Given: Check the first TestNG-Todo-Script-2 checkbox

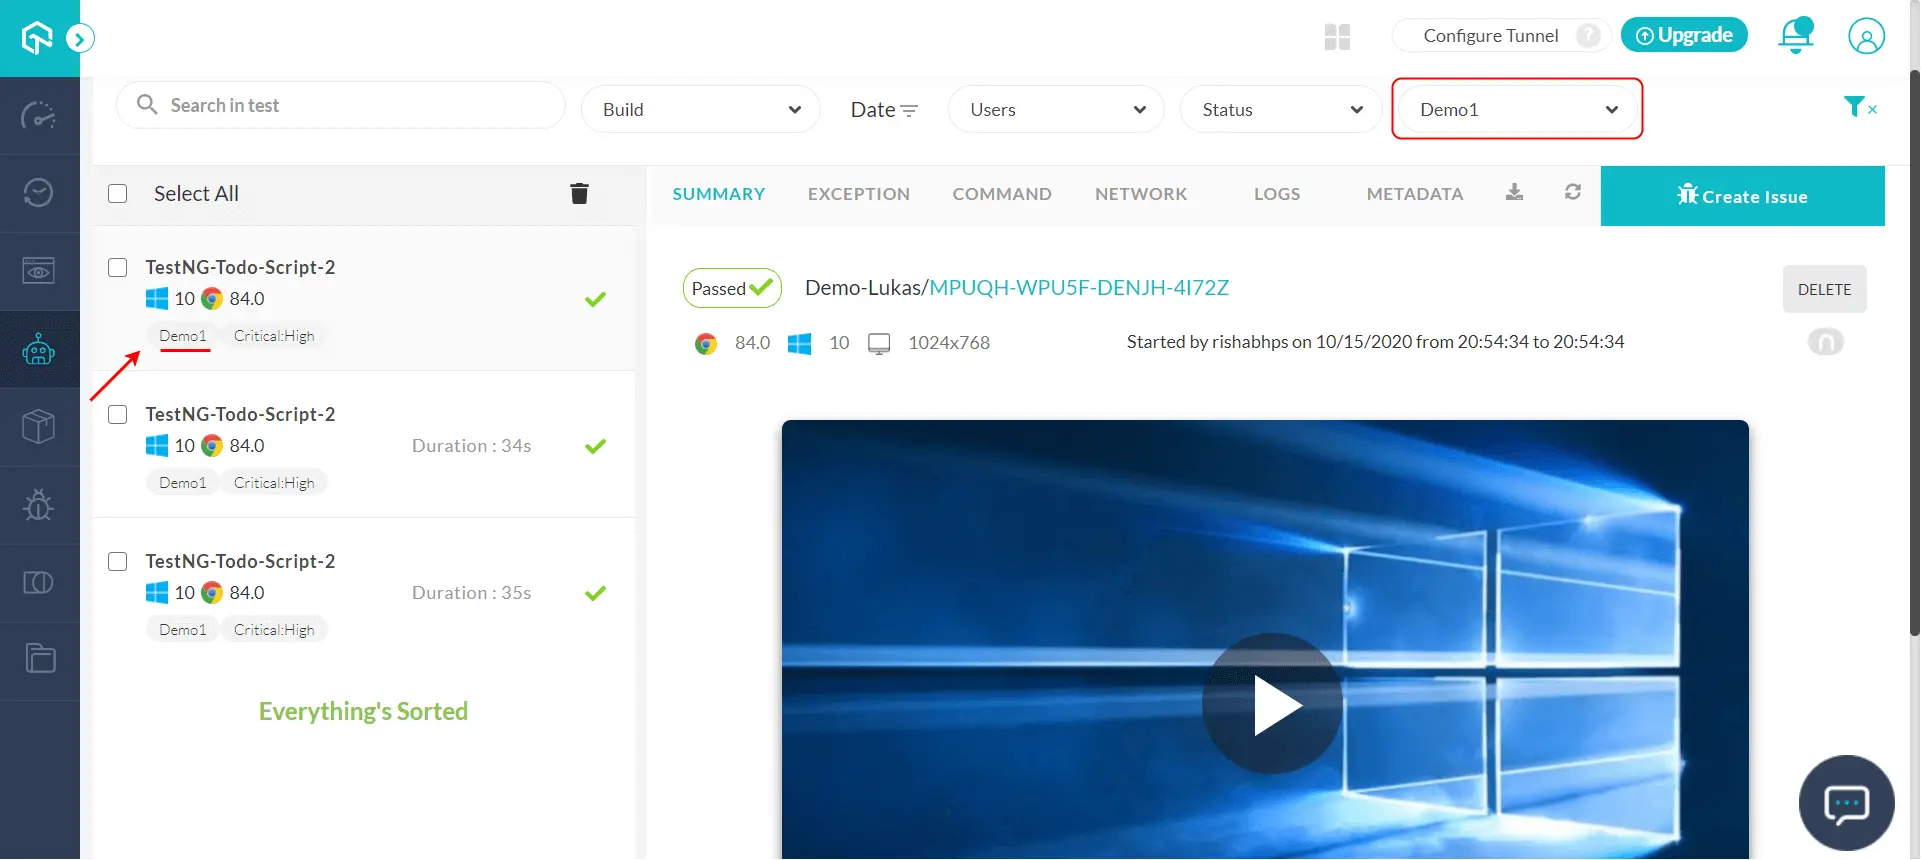Looking at the screenshot, I should click(118, 268).
